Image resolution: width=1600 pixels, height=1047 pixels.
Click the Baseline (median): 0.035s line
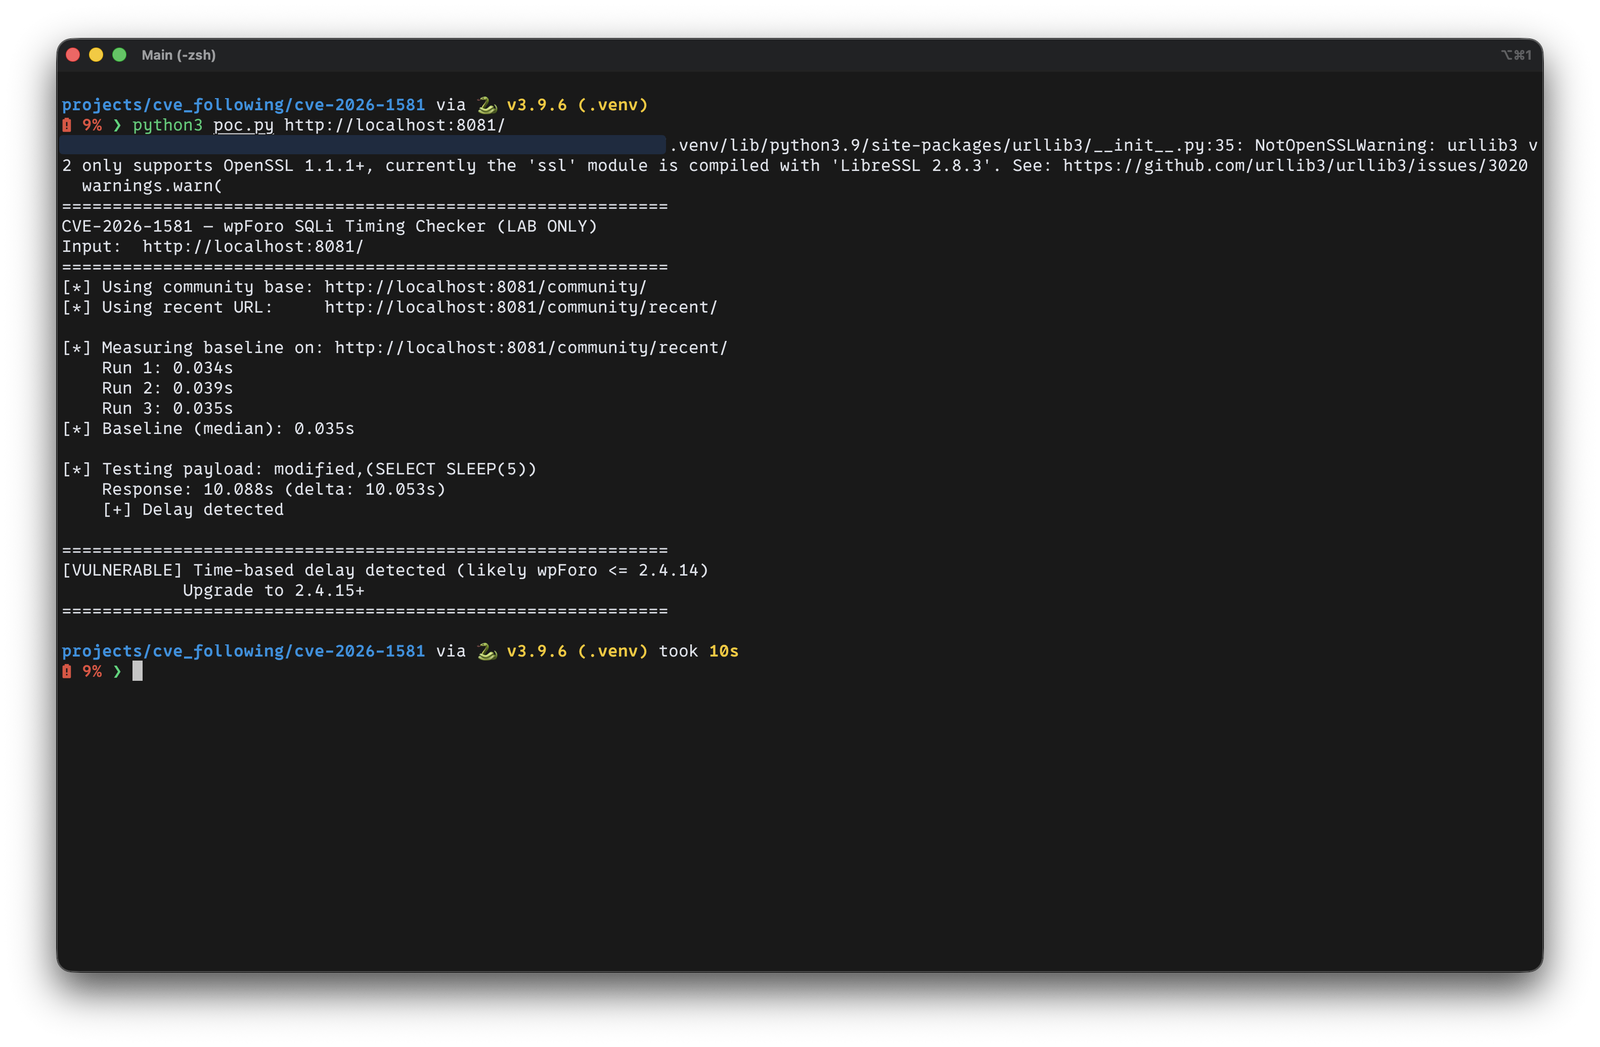(x=208, y=429)
